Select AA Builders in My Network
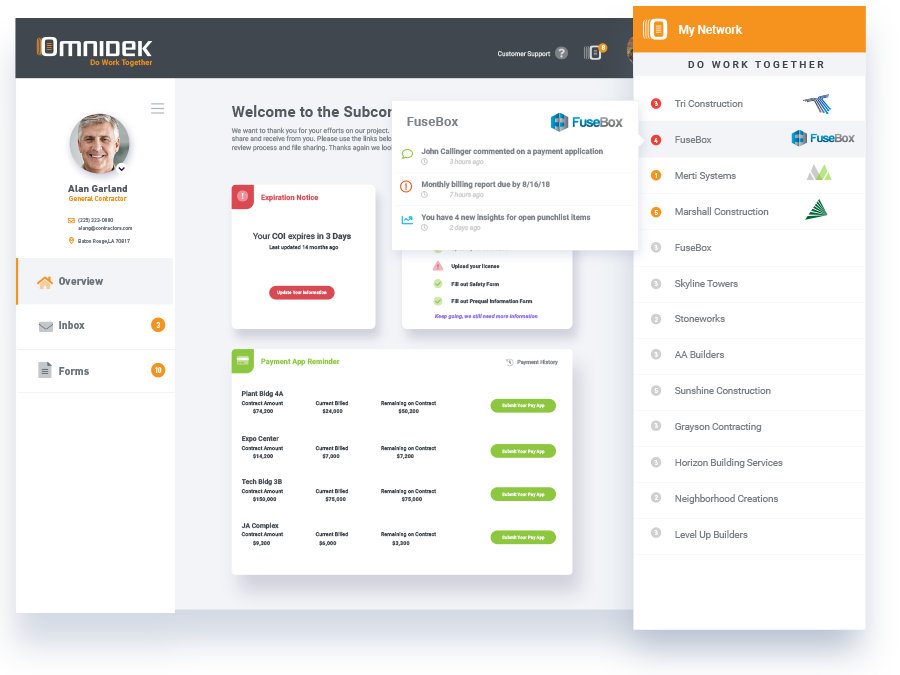The image size is (900, 675). (x=750, y=355)
